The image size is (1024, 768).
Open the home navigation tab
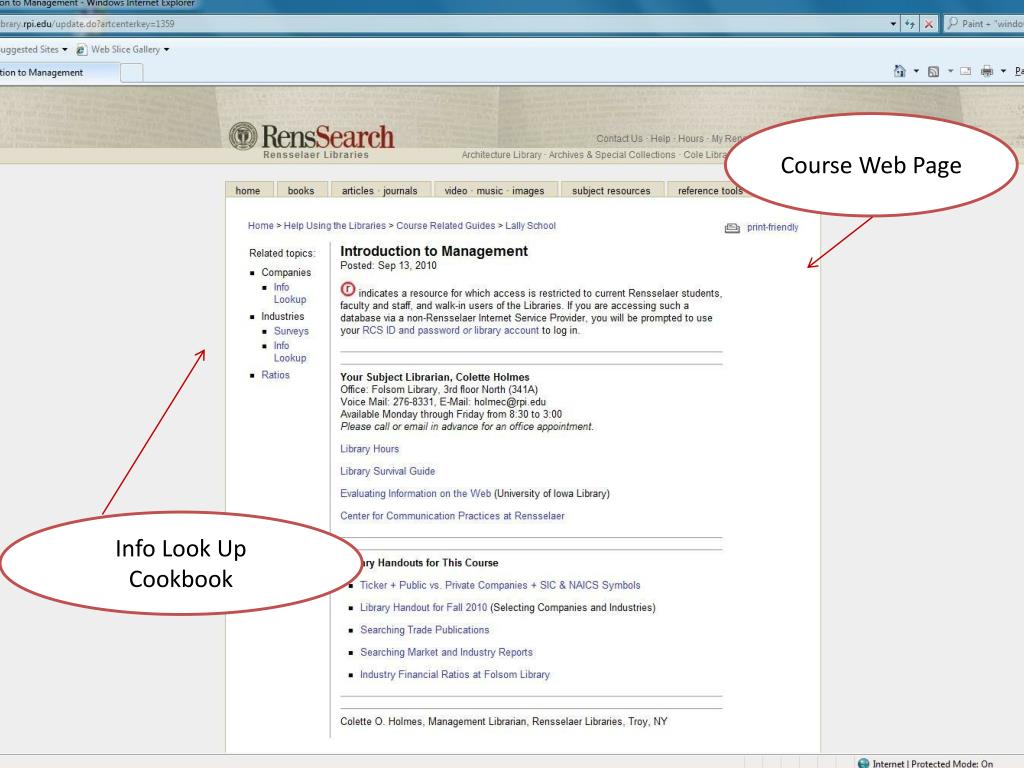coord(248,191)
